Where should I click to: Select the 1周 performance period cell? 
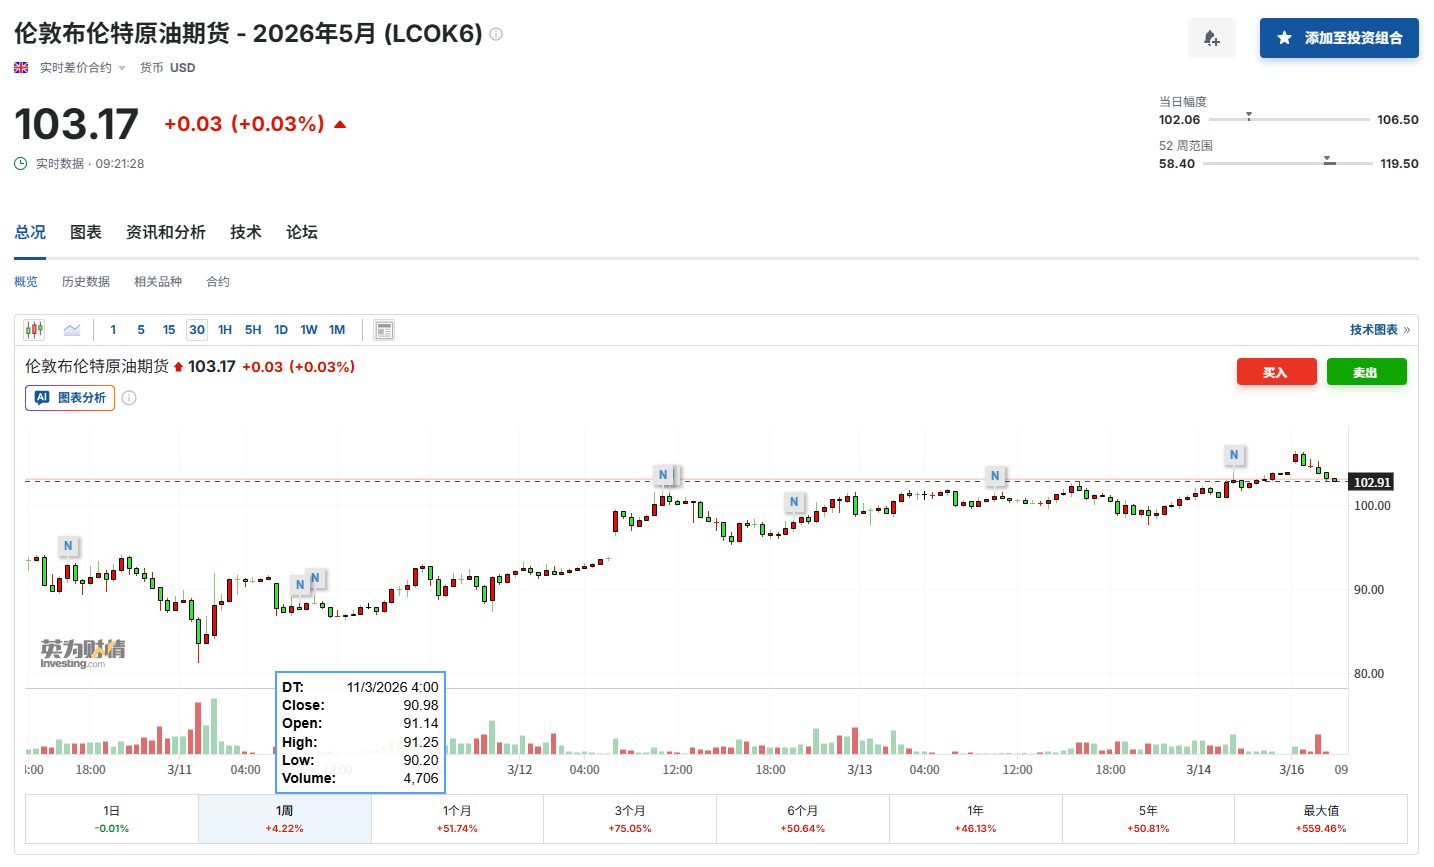tap(284, 817)
